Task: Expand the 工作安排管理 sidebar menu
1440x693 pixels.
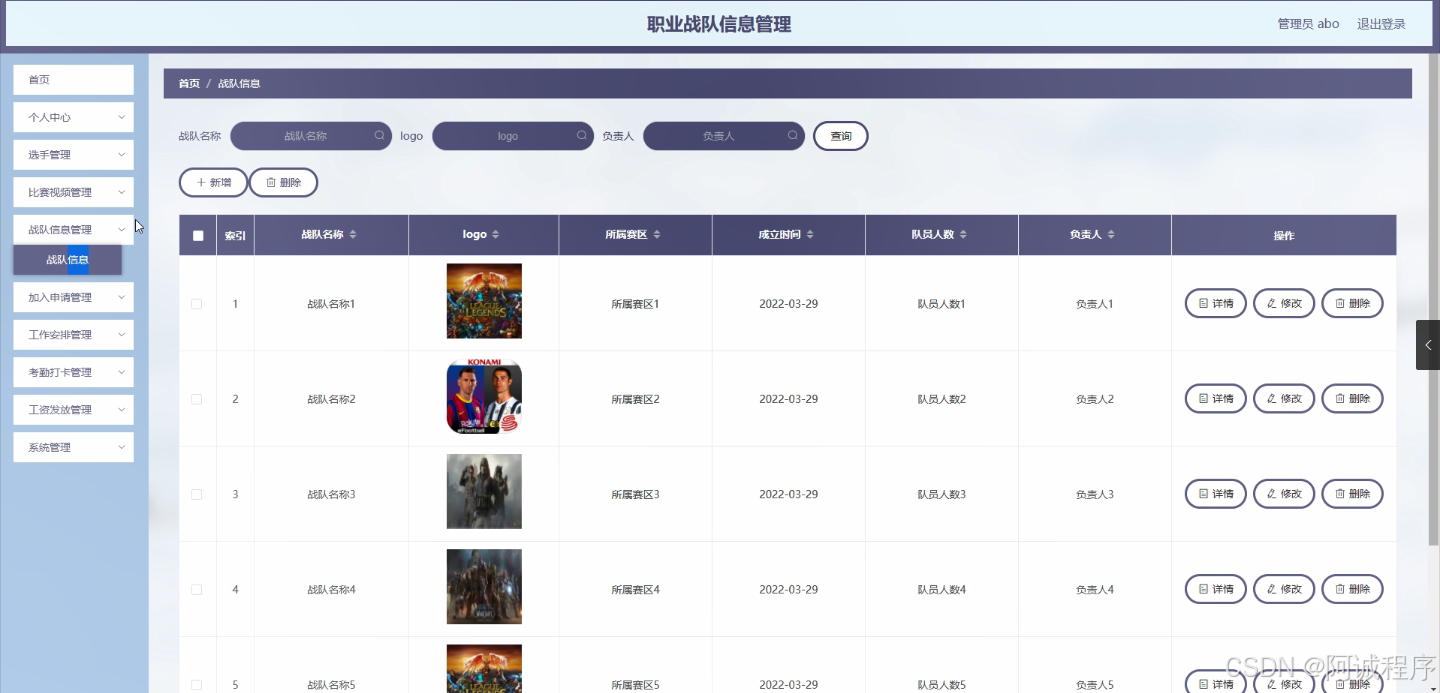Action: click(x=73, y=335)
